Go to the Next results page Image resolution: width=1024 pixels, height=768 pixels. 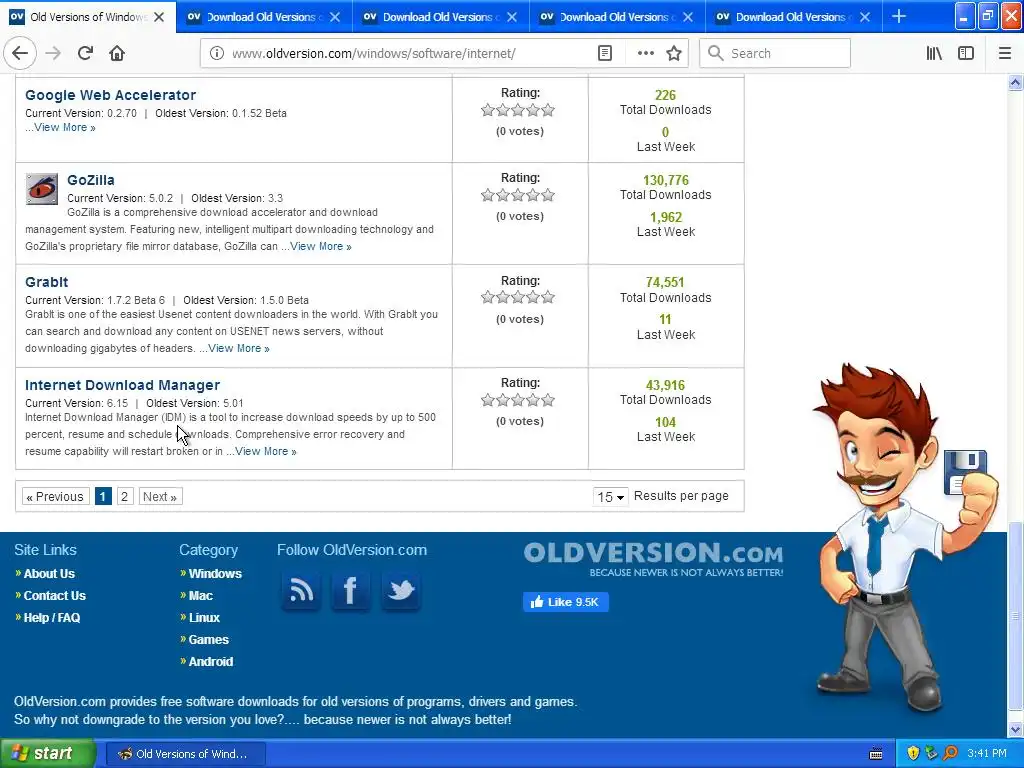click(x=160, y=496)
